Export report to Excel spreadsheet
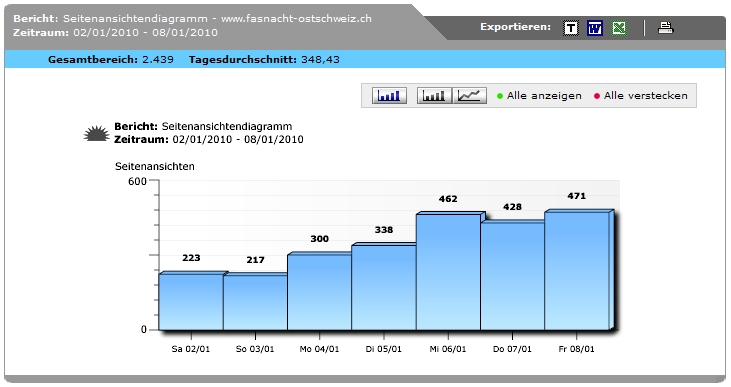The image size is (731, 387). point(619,28)
